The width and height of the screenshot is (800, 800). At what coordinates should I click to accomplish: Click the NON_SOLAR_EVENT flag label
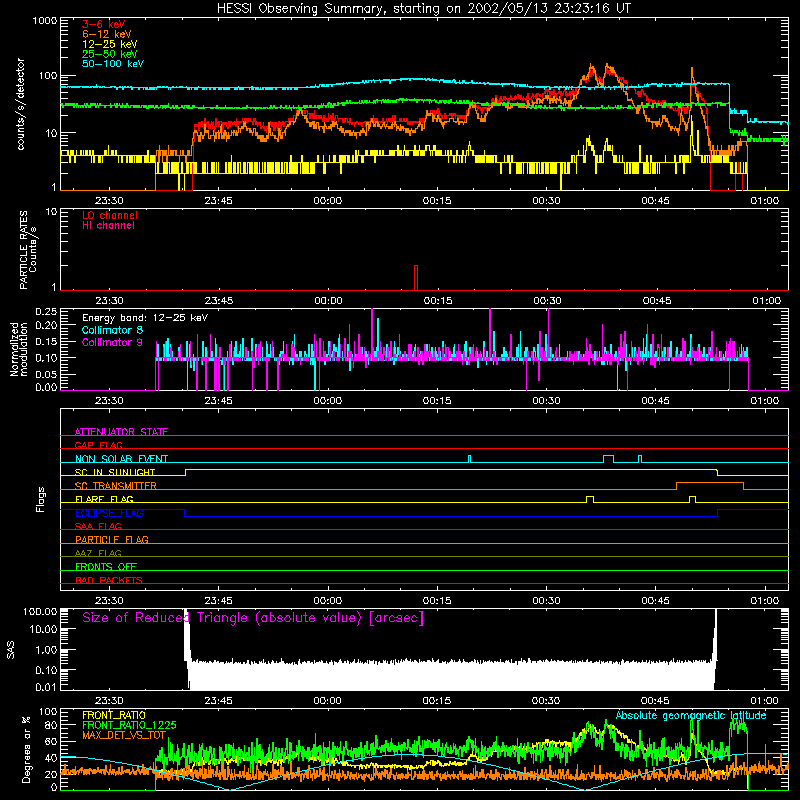tap(121, 459)
